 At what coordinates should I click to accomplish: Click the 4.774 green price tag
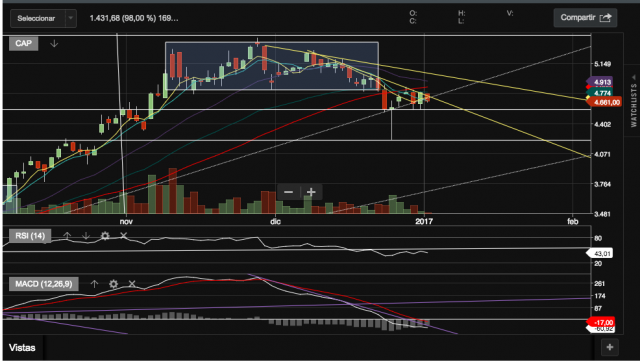(600, 93)
